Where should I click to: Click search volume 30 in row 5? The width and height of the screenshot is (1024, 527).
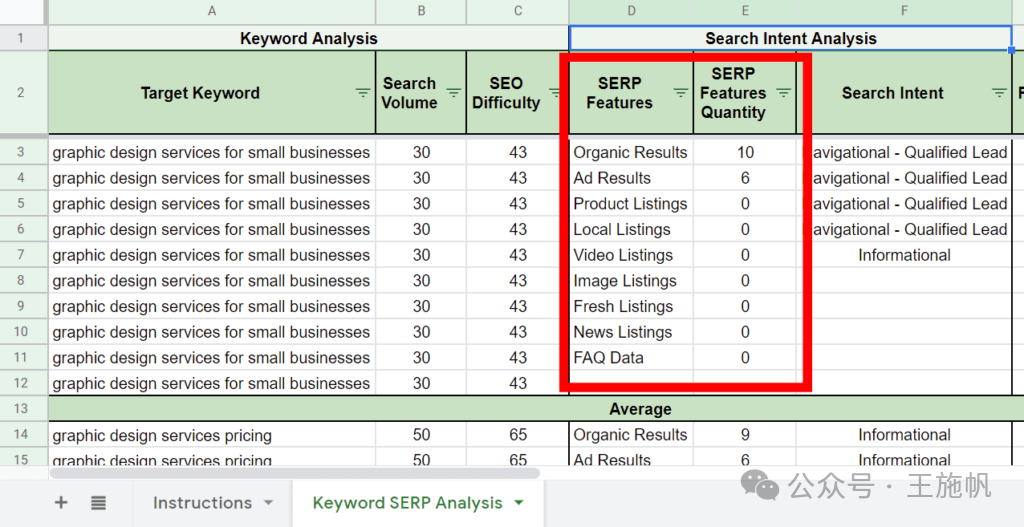421,204
